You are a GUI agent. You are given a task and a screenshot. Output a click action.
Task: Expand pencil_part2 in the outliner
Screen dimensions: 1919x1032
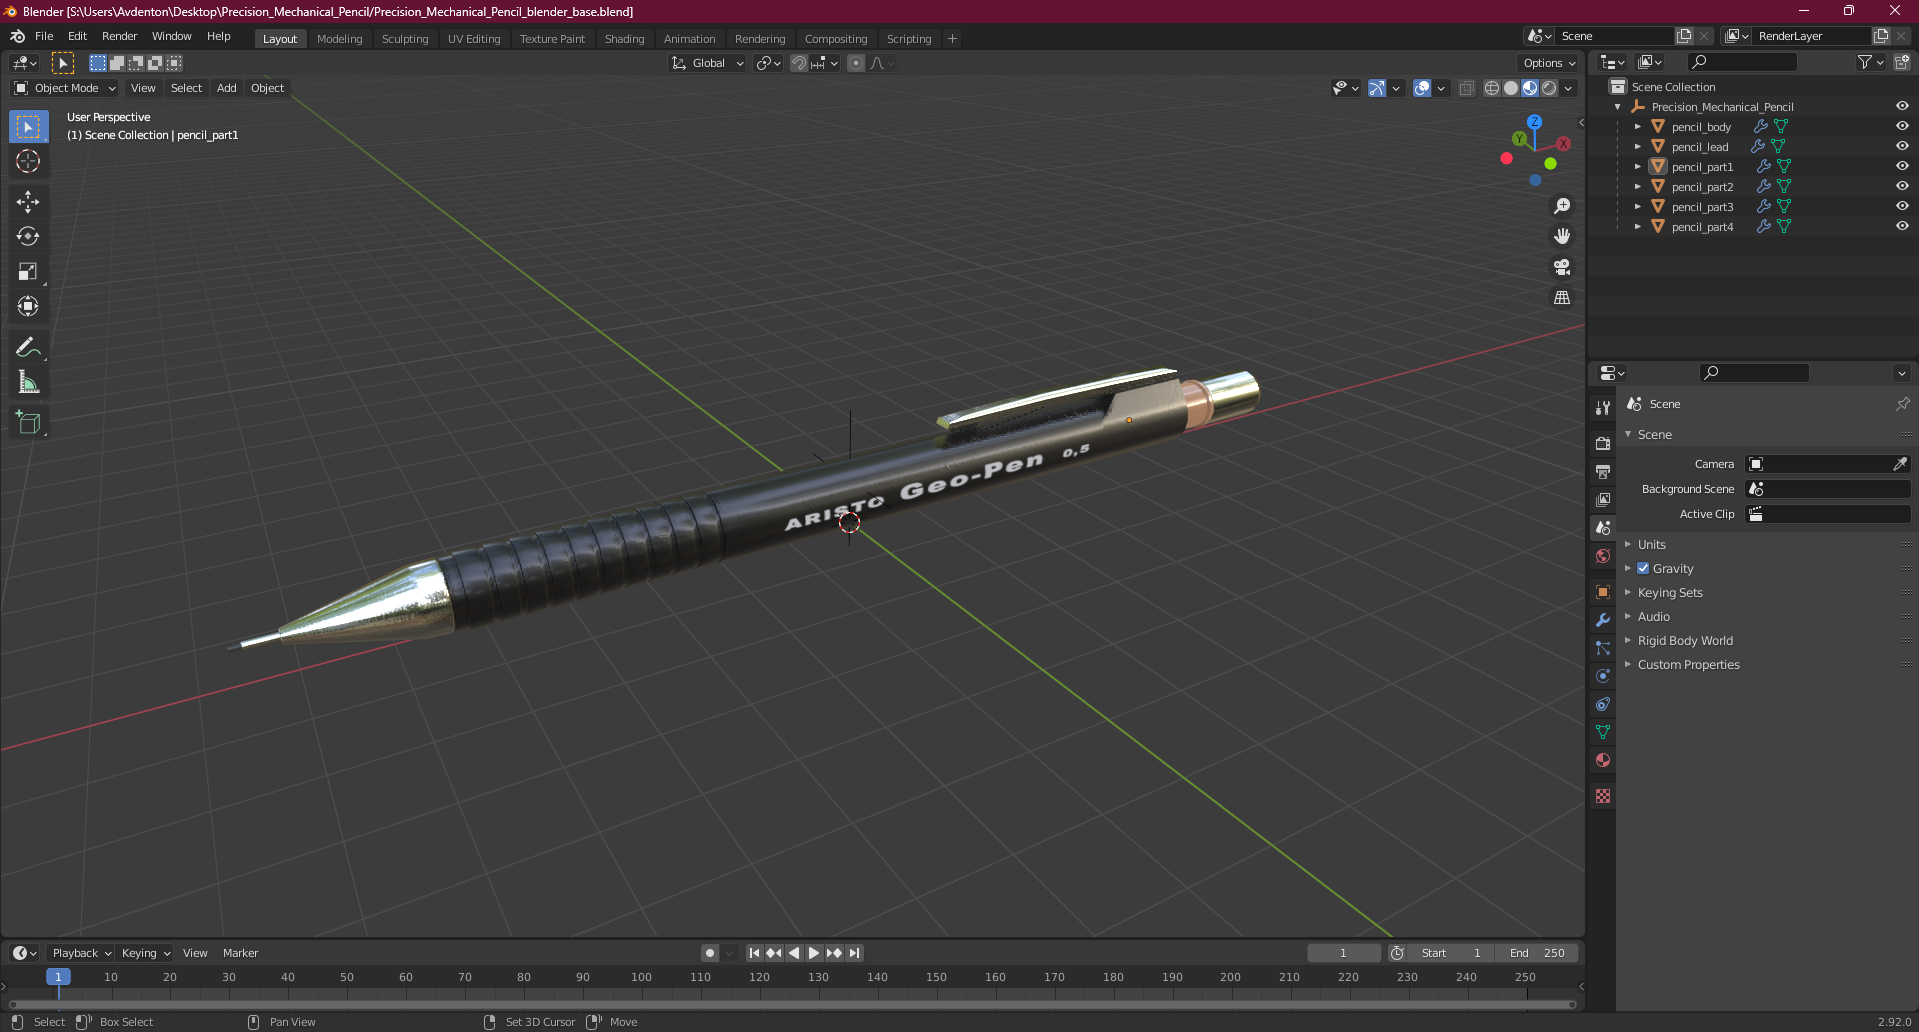(1637, 187)
